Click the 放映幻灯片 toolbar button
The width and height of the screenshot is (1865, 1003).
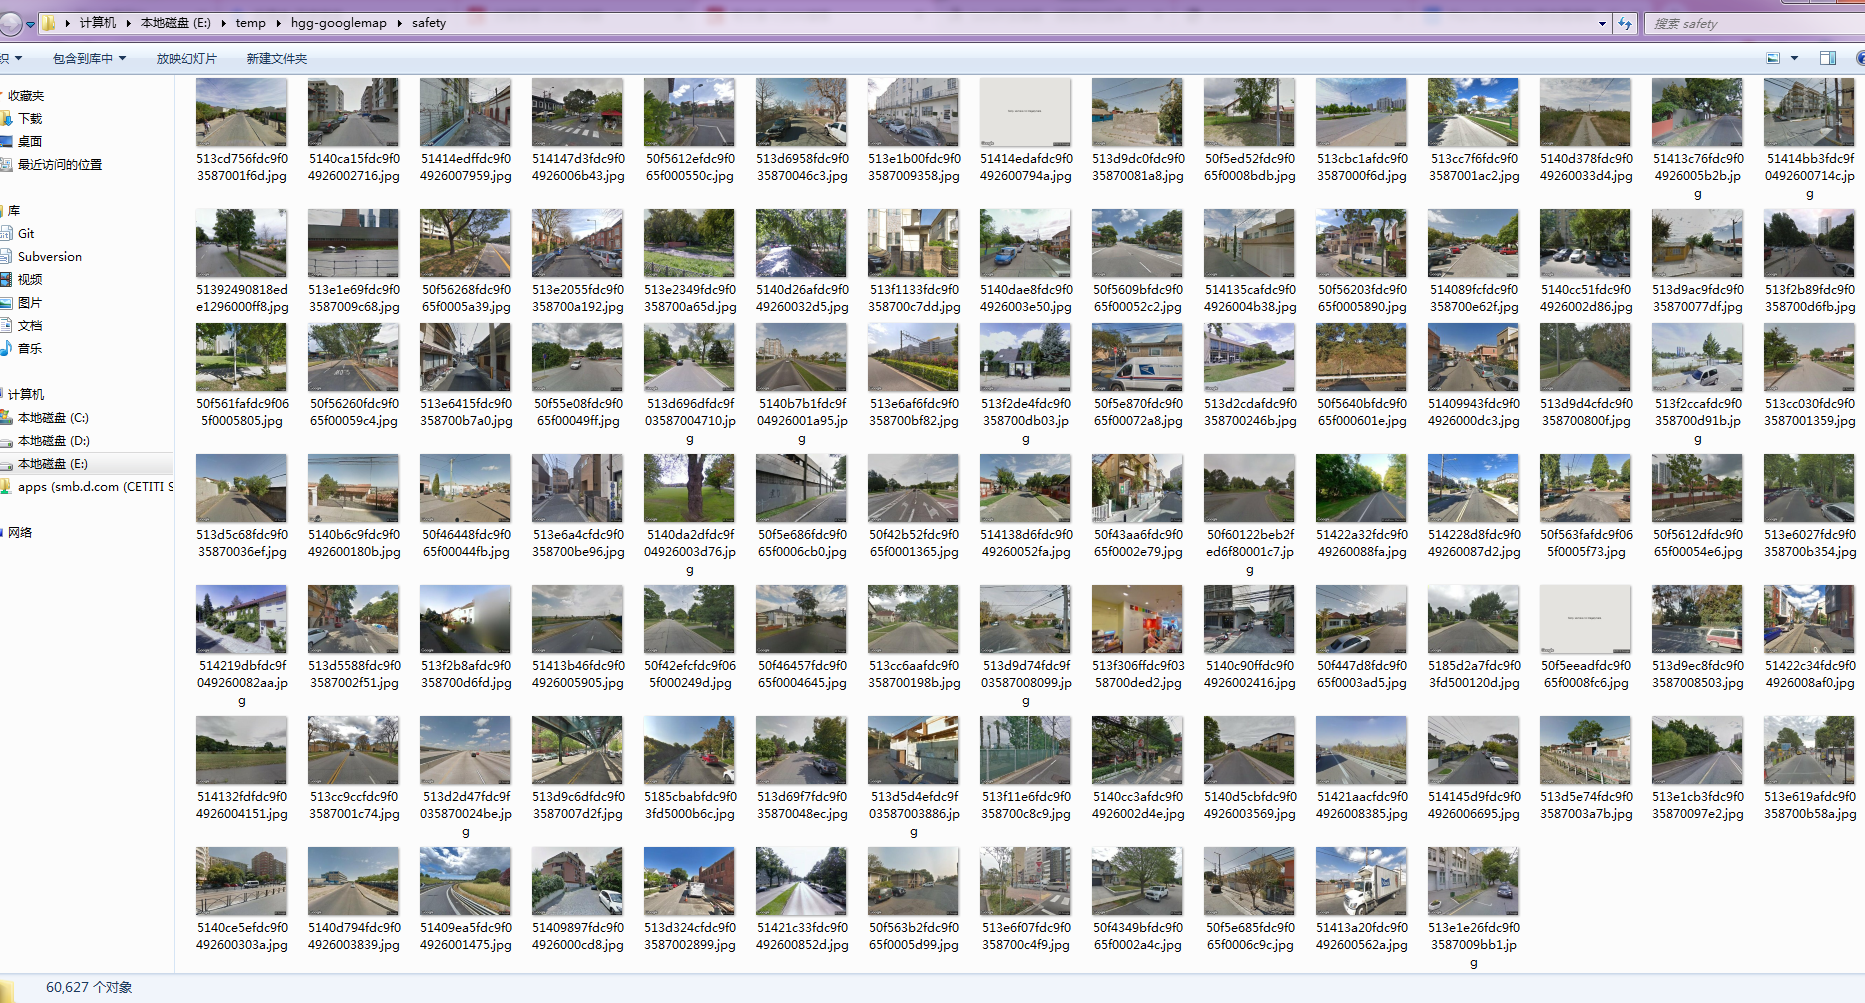click(186, 58)
